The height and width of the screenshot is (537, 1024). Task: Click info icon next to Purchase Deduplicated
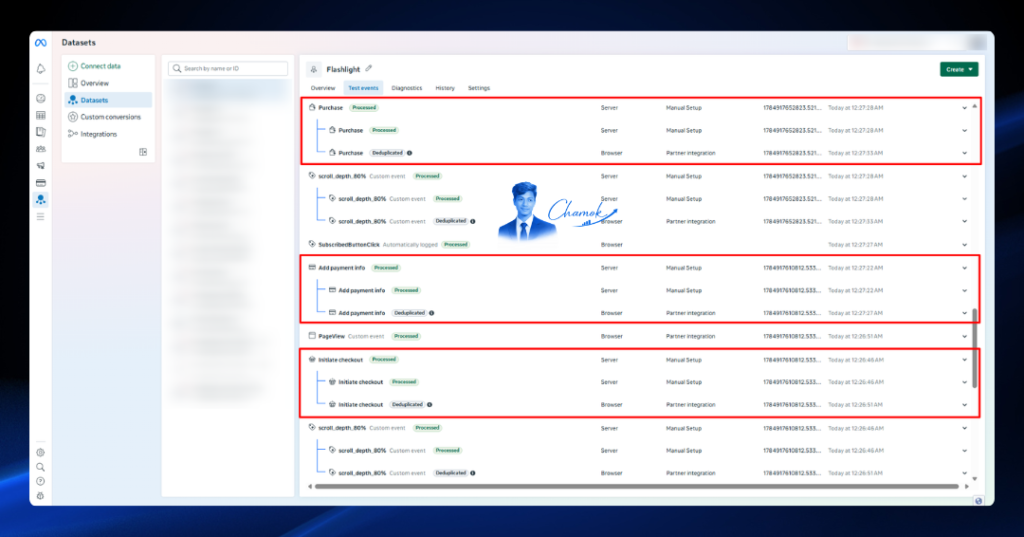tap(409, 153)
